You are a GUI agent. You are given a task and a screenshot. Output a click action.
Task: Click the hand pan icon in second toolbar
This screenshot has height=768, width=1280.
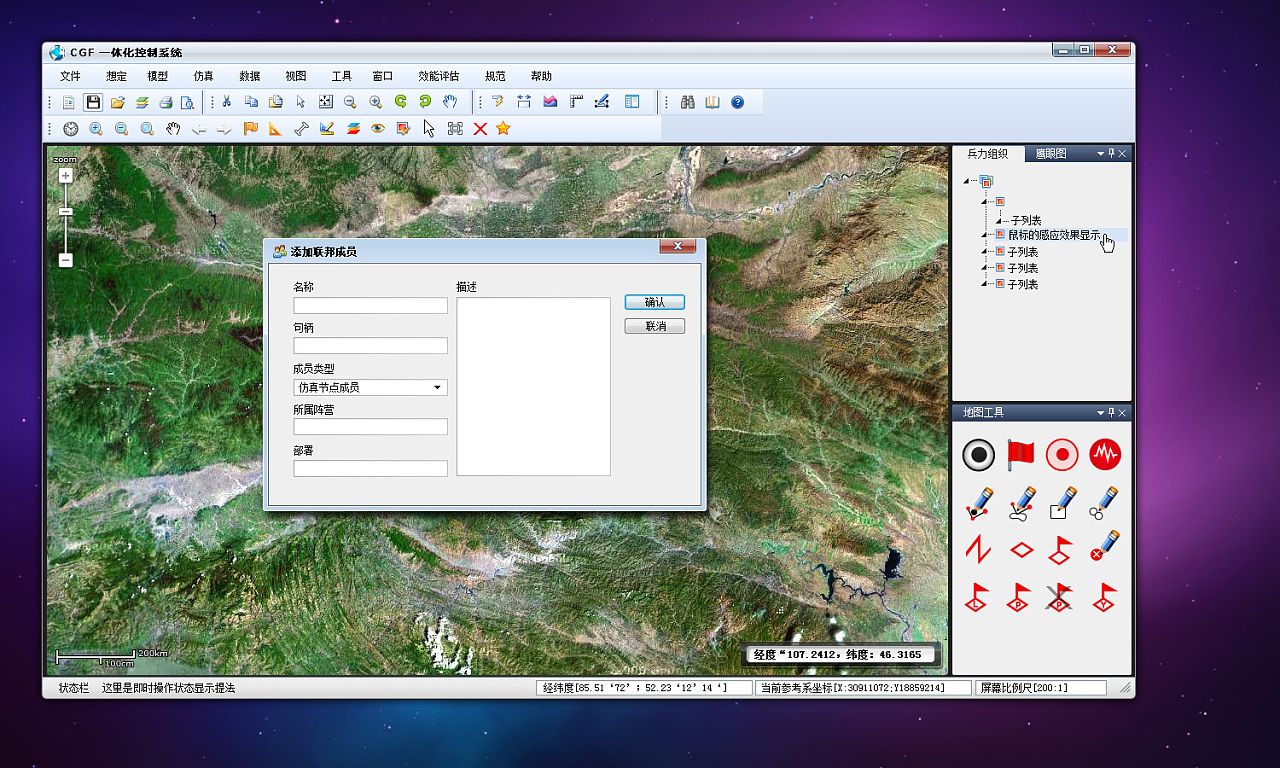coord(173,128)
